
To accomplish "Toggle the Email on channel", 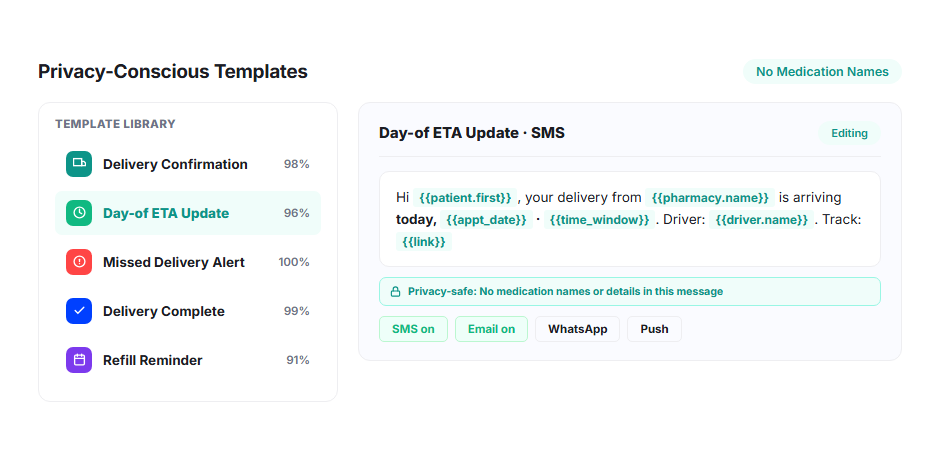I will (x=492, y=329).
